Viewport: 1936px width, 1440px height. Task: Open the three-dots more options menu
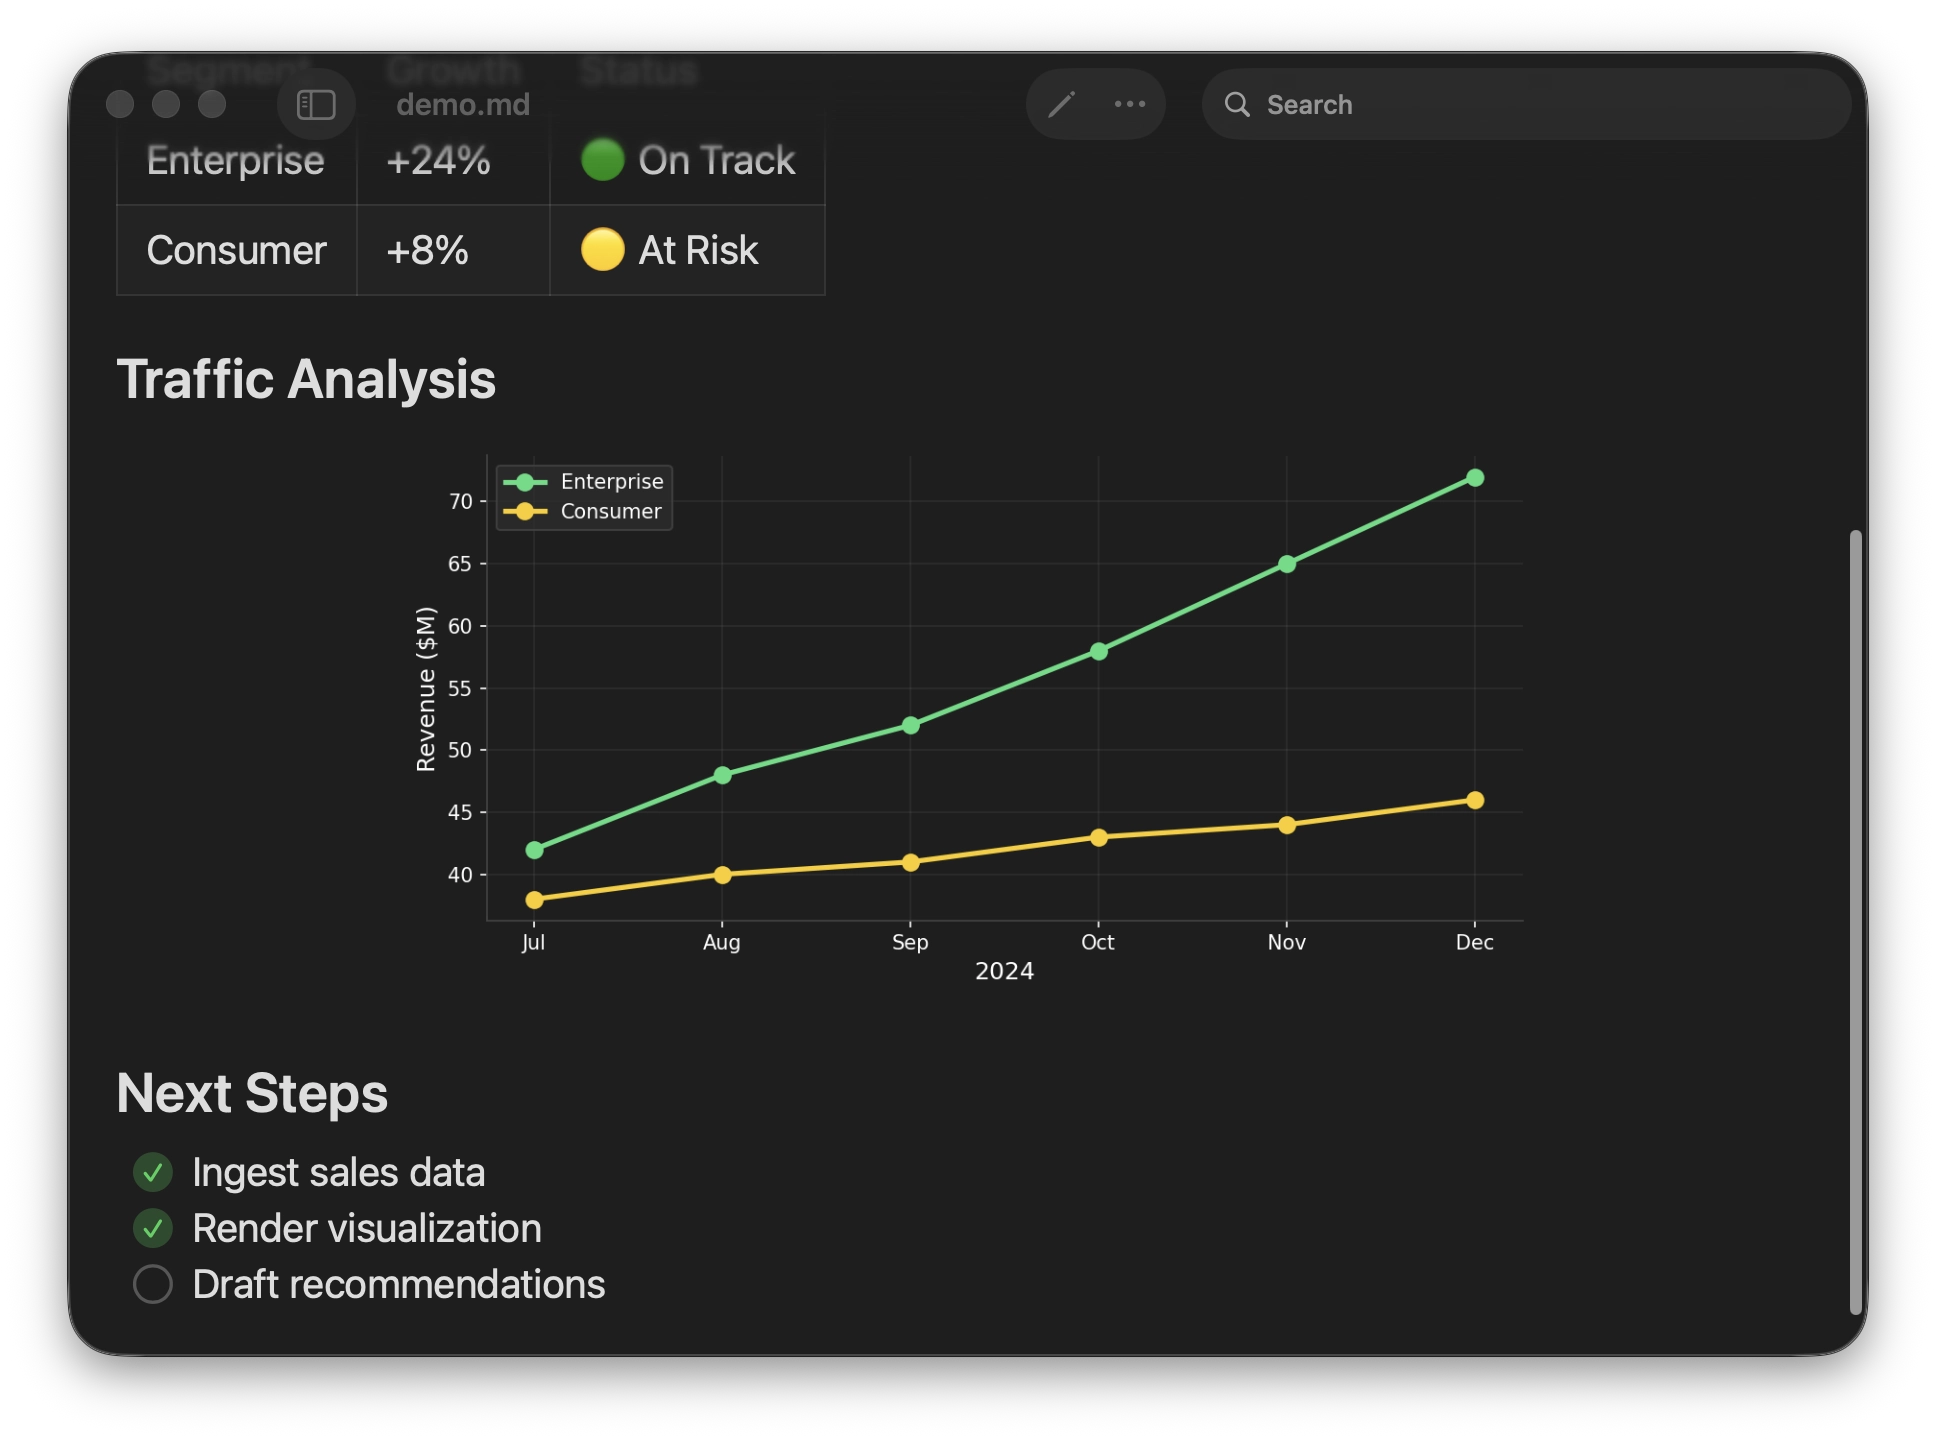1130,104
